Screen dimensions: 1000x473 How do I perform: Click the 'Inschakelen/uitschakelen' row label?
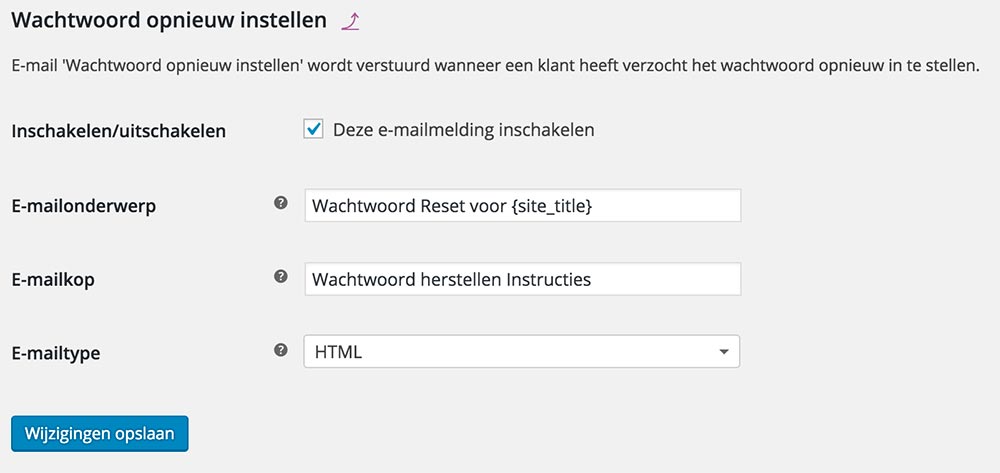(118, 131)
